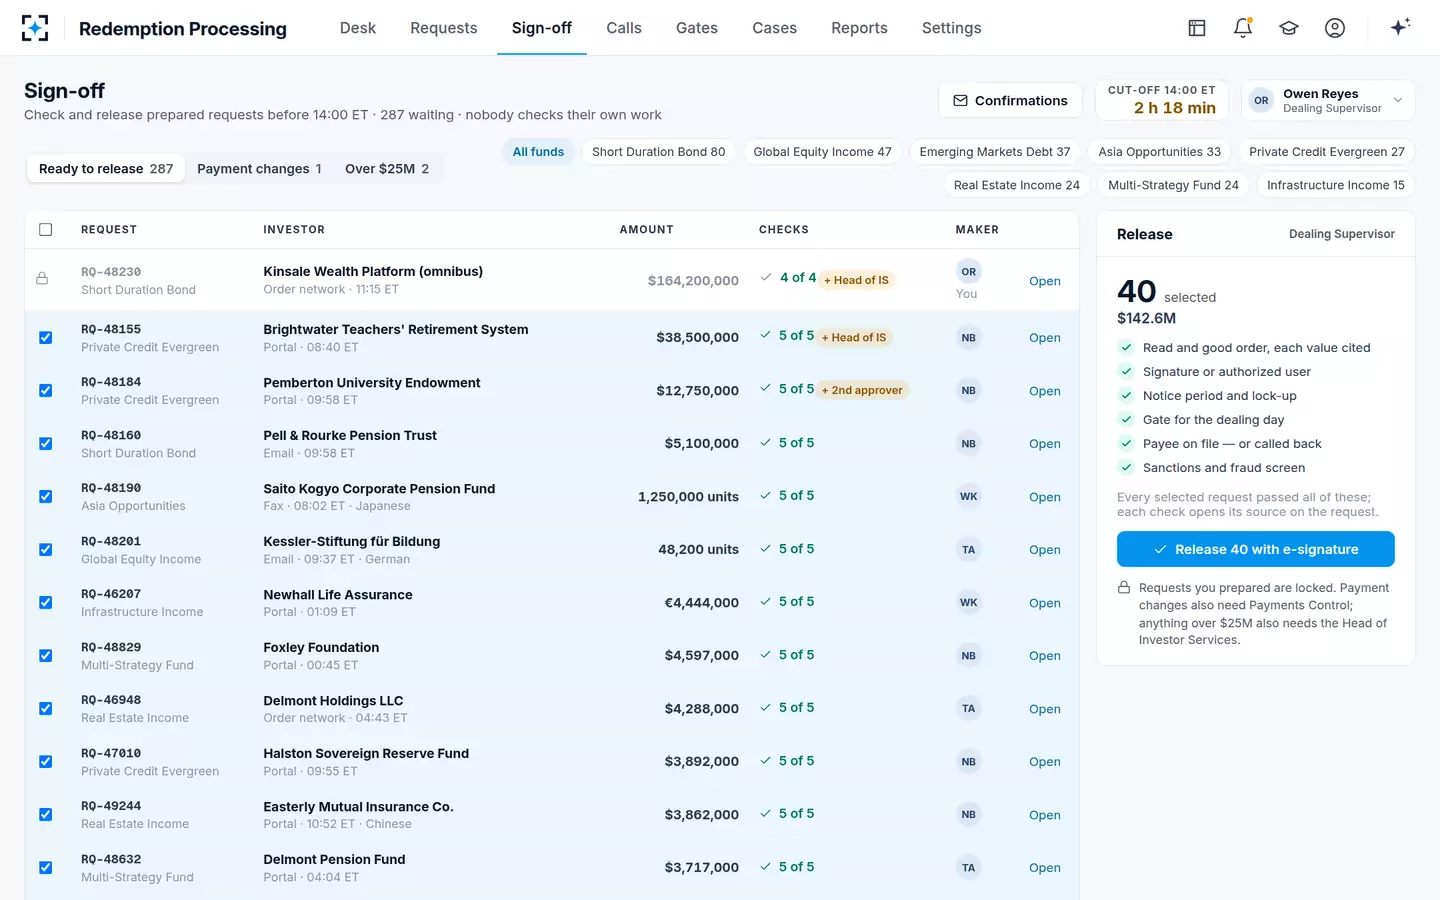Filter by Short Duration Bond fund
The height and width of the screenshot is (900, 1440).
click(658, 152)
